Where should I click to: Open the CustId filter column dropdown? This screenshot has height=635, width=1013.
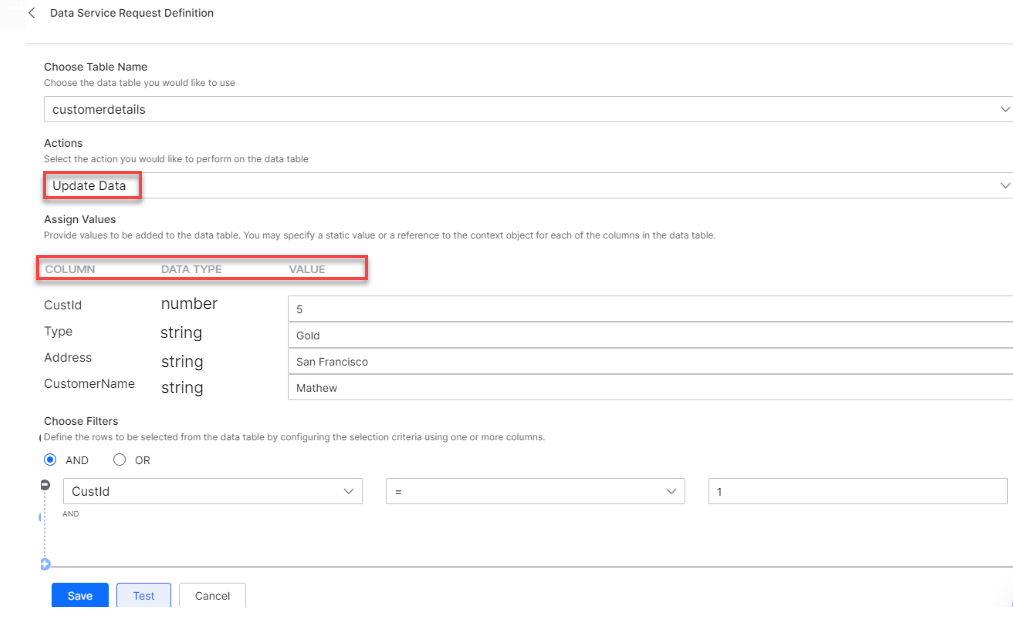click(212, 491)
